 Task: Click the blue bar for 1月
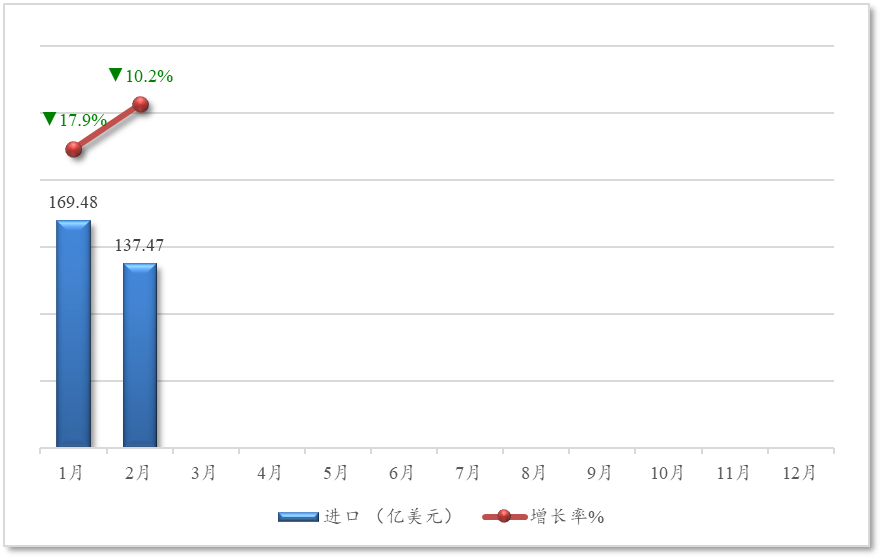click(73, 333)
